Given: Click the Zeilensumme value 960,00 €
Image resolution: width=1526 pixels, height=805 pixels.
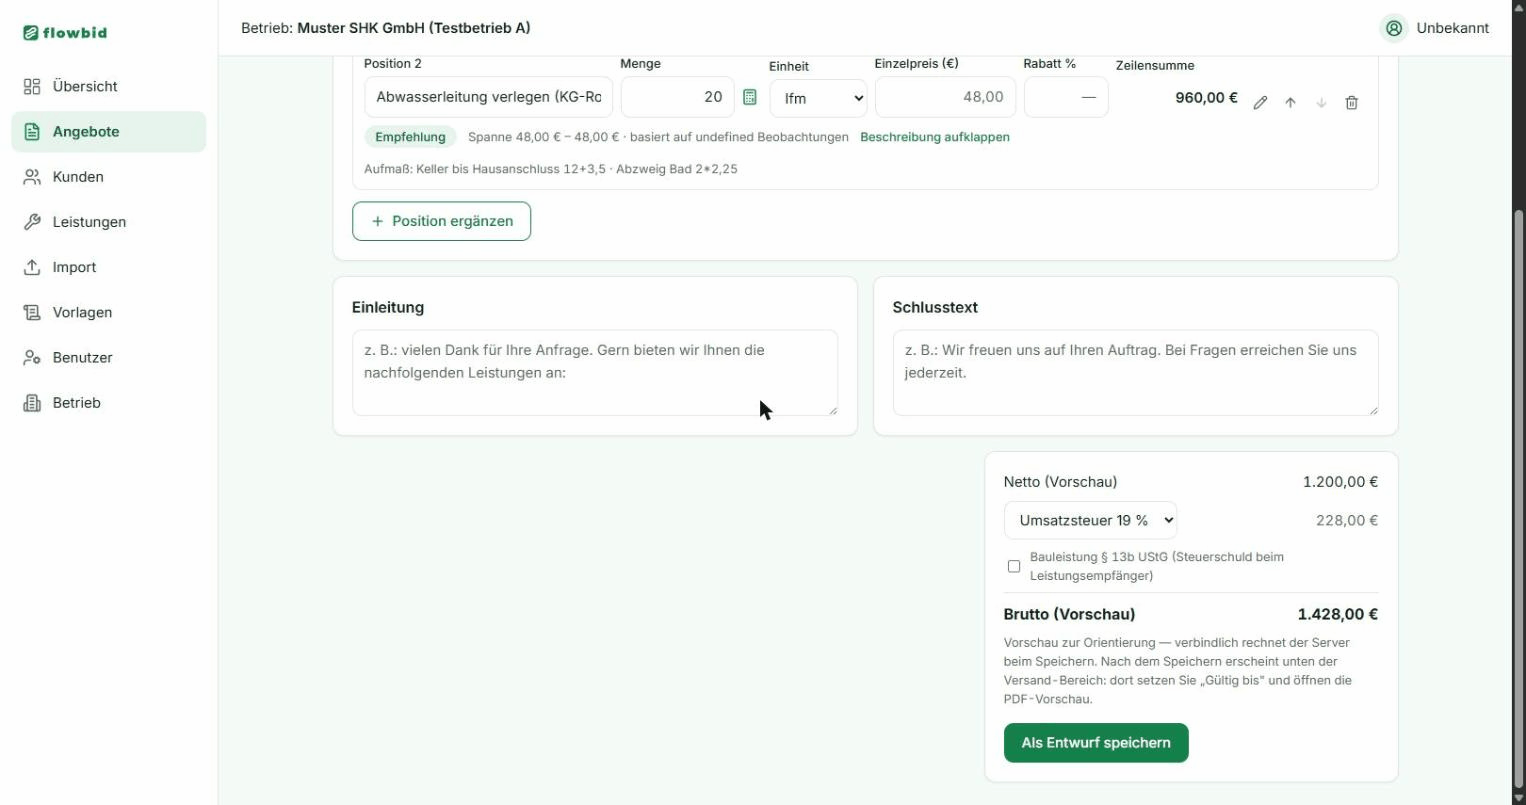Looking at the screenshot, I should click(x=1206, y=98).
